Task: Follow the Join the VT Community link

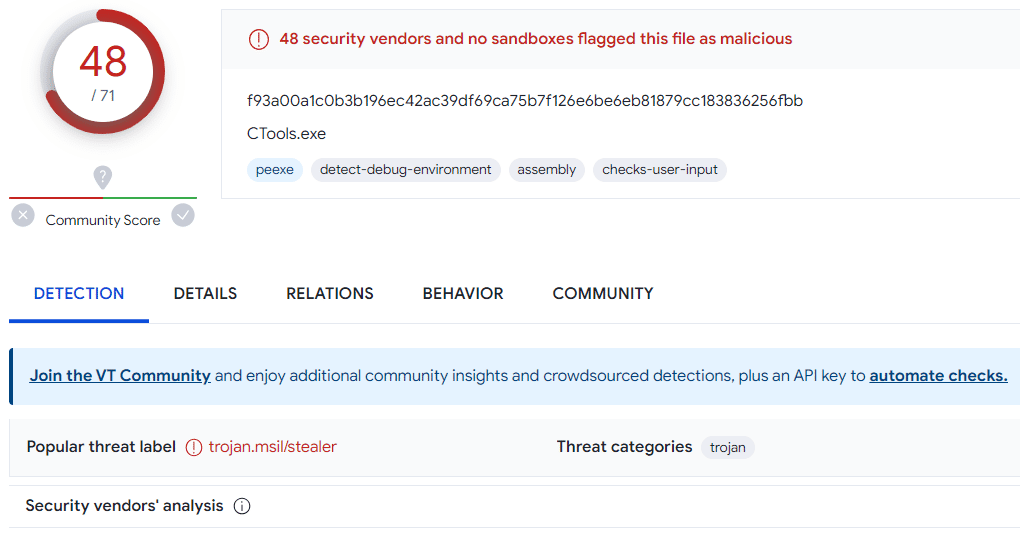Action: [120, 376]
